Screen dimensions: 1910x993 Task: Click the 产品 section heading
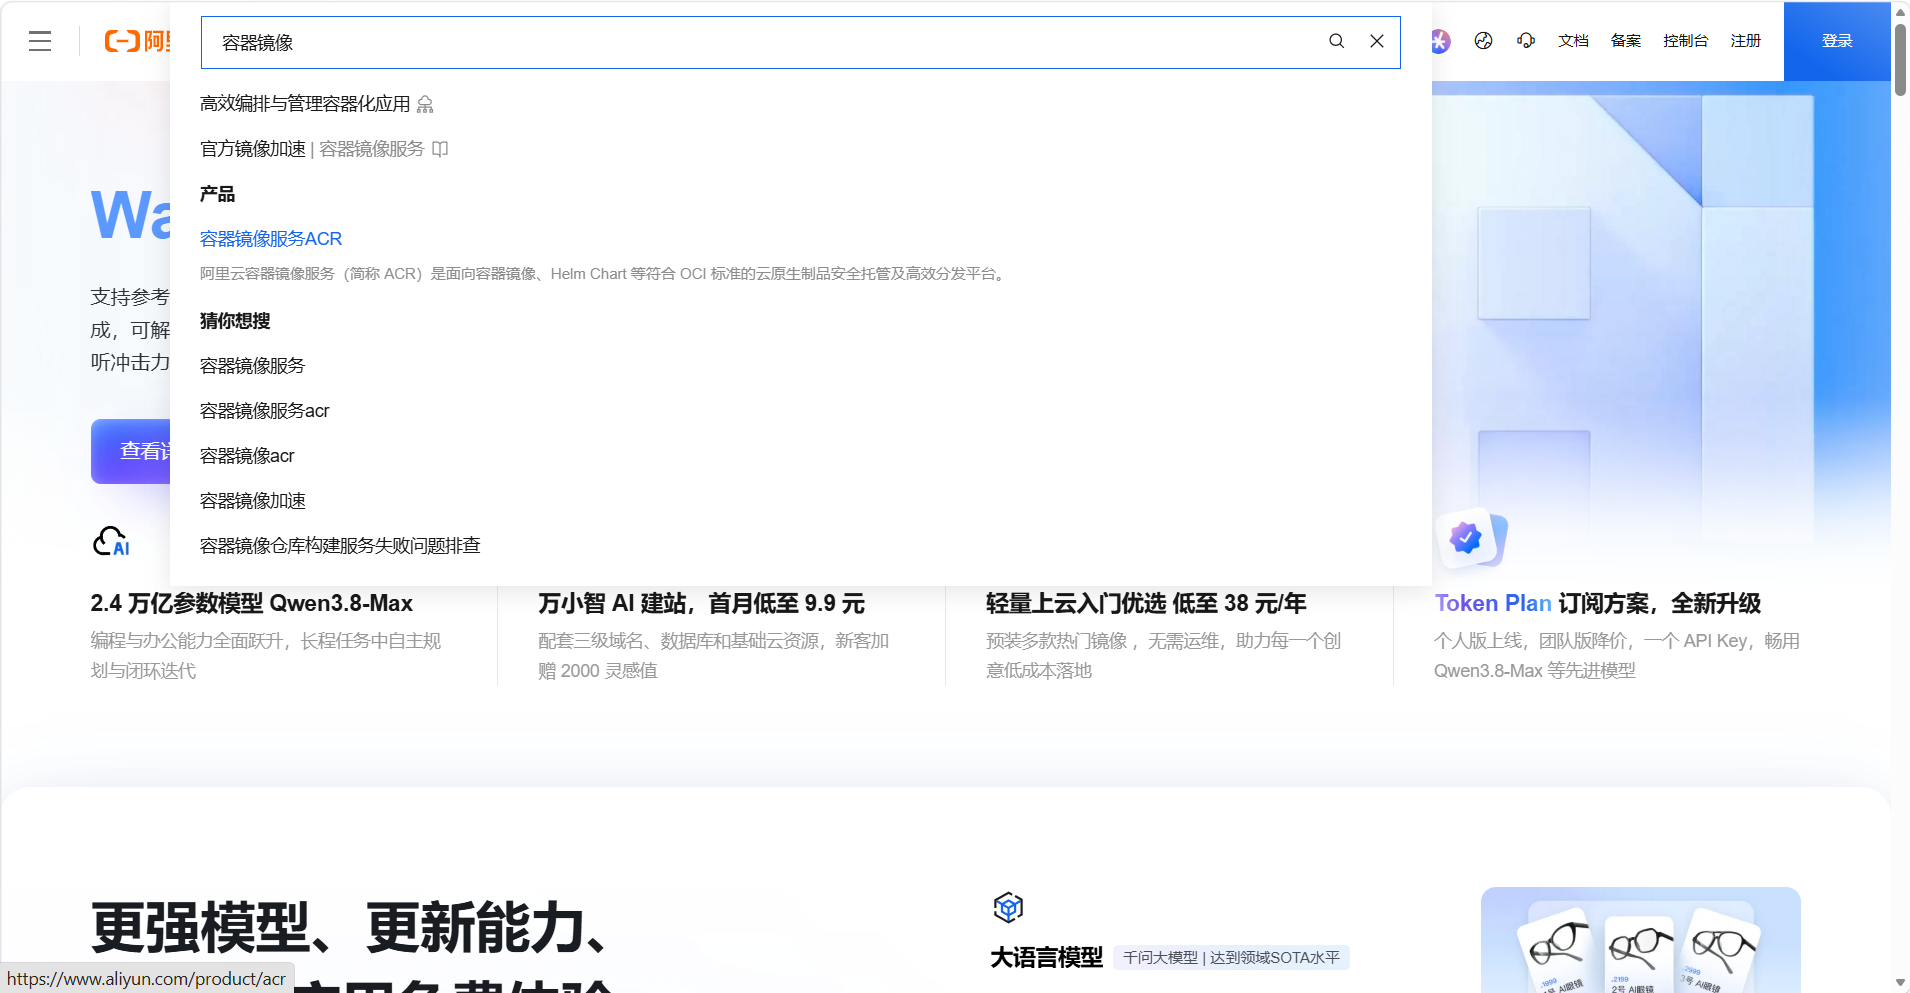click(217, 194)
